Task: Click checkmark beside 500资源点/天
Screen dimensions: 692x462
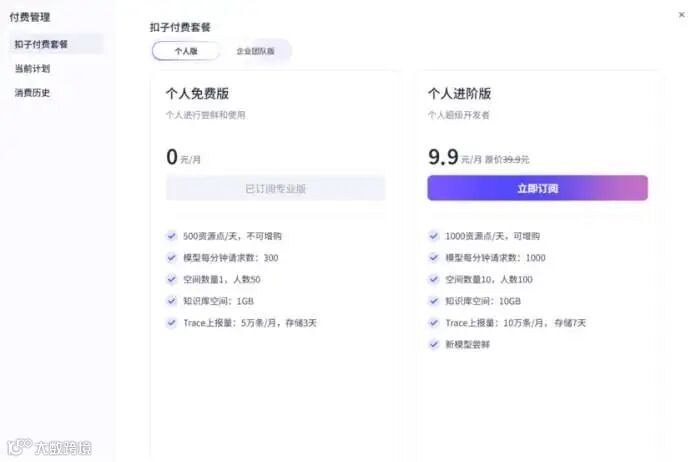Action: 172,236
